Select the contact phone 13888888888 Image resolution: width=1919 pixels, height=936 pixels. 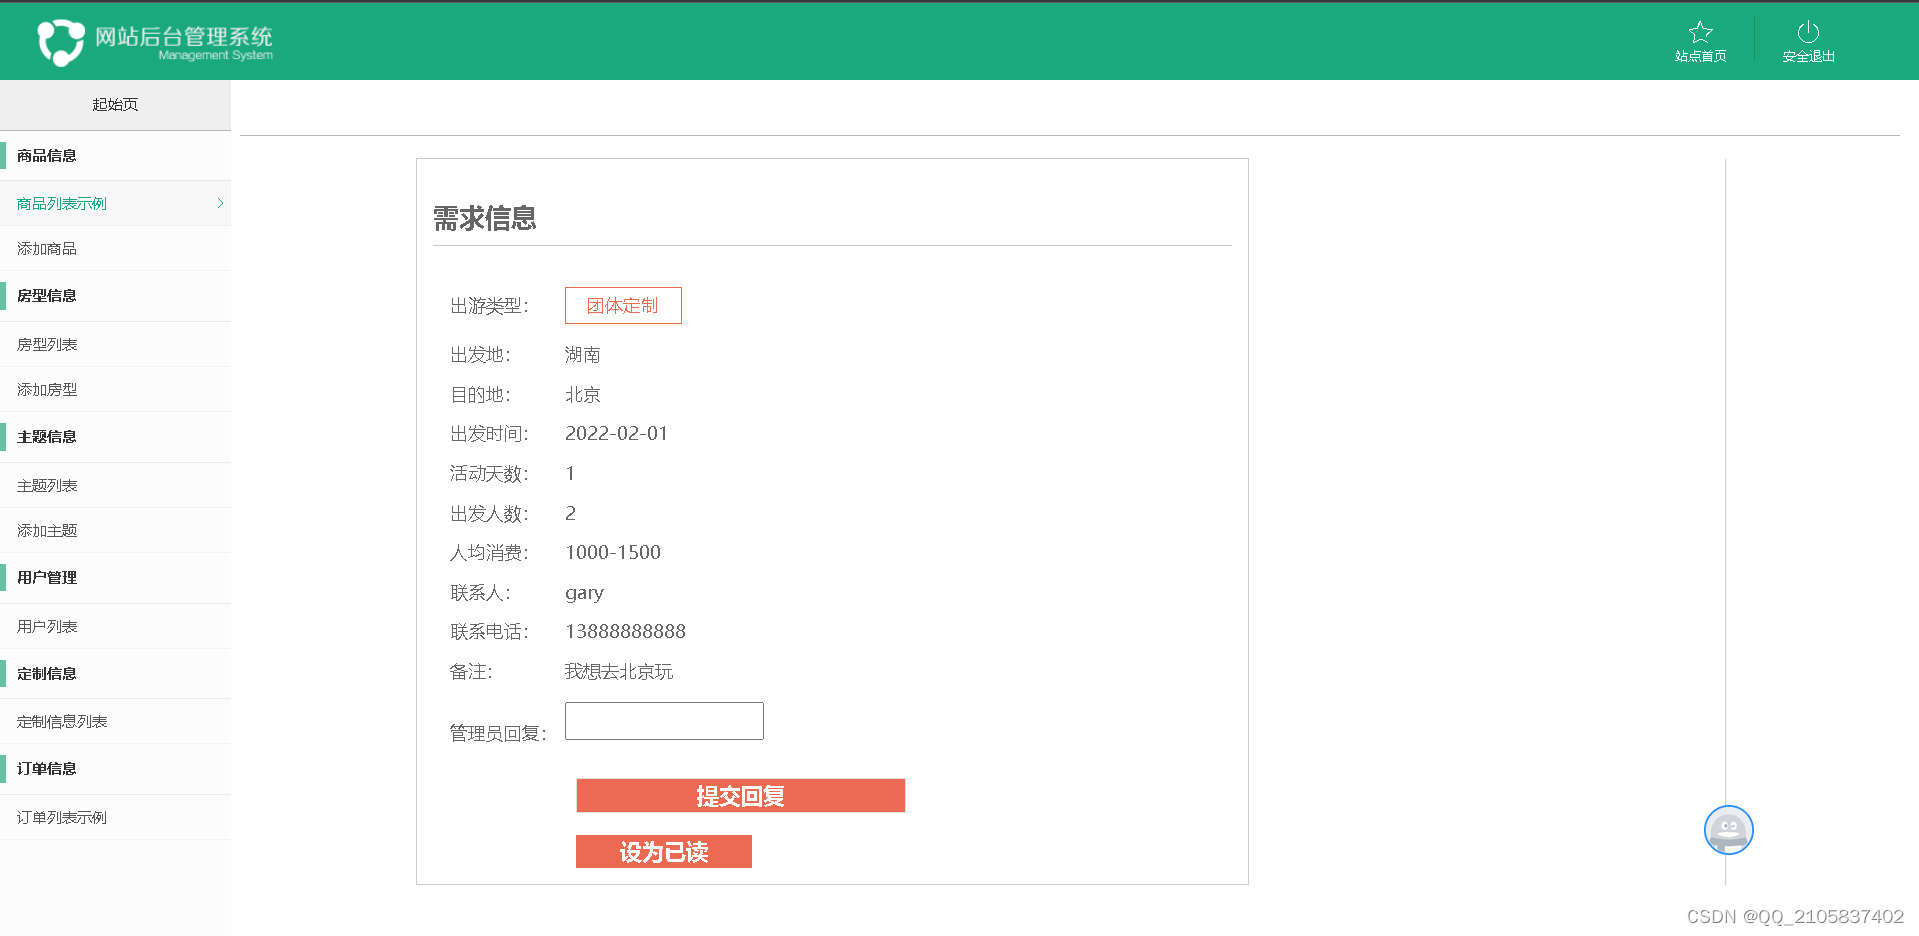coord(625,632)
